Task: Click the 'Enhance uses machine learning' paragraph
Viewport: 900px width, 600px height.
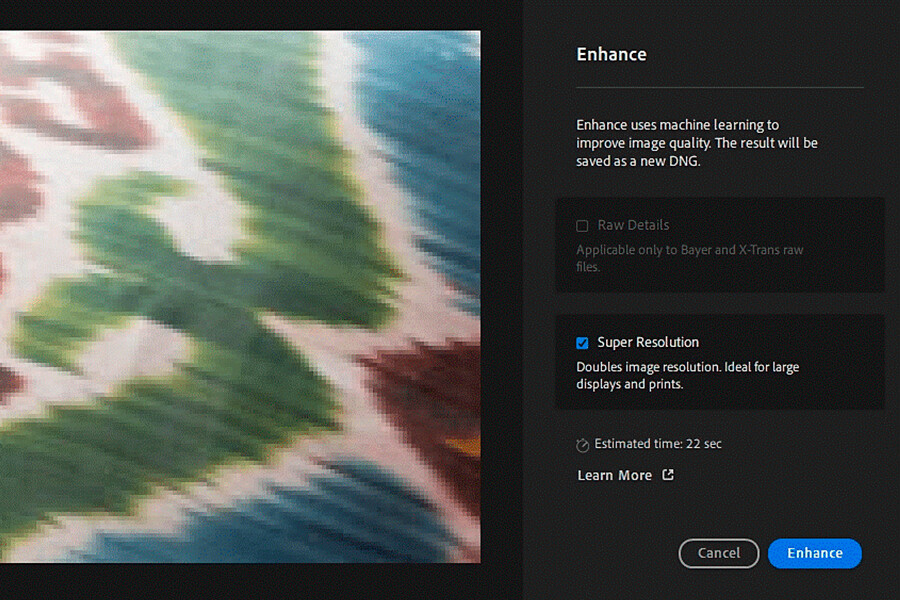Action: pyautogui.click(x=697, y=143)
